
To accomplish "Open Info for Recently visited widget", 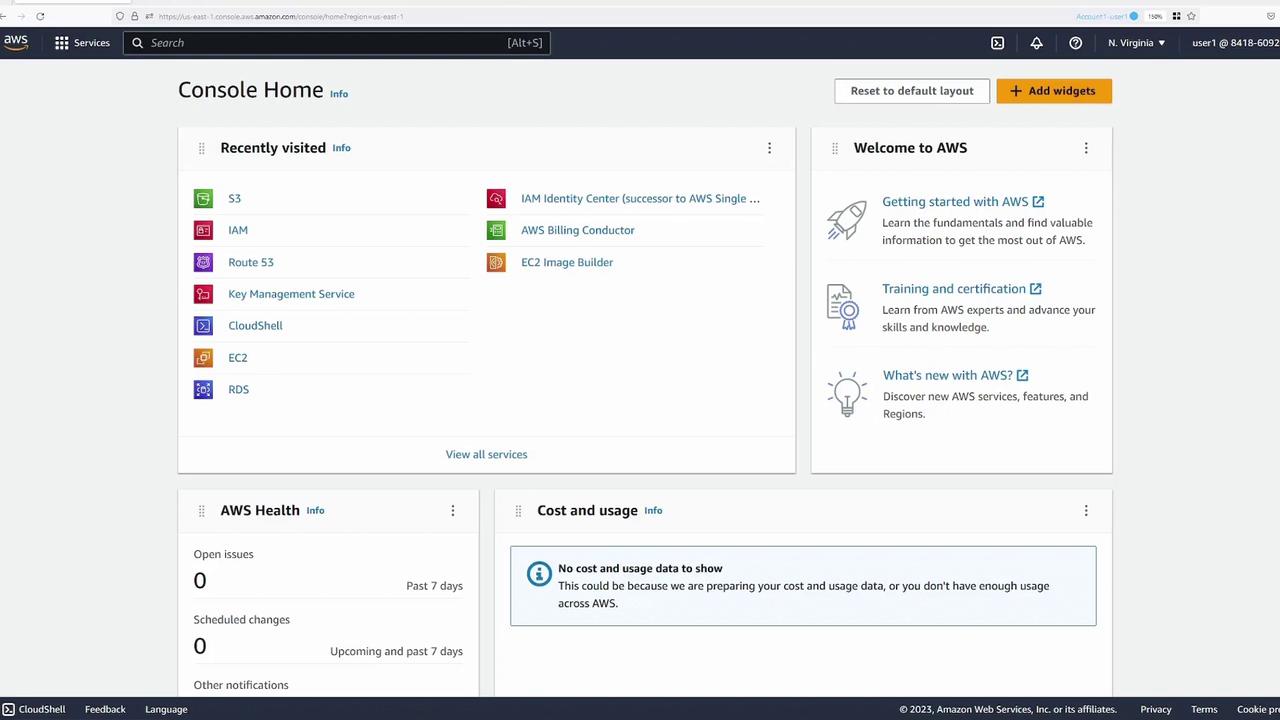I will (341, 148).
